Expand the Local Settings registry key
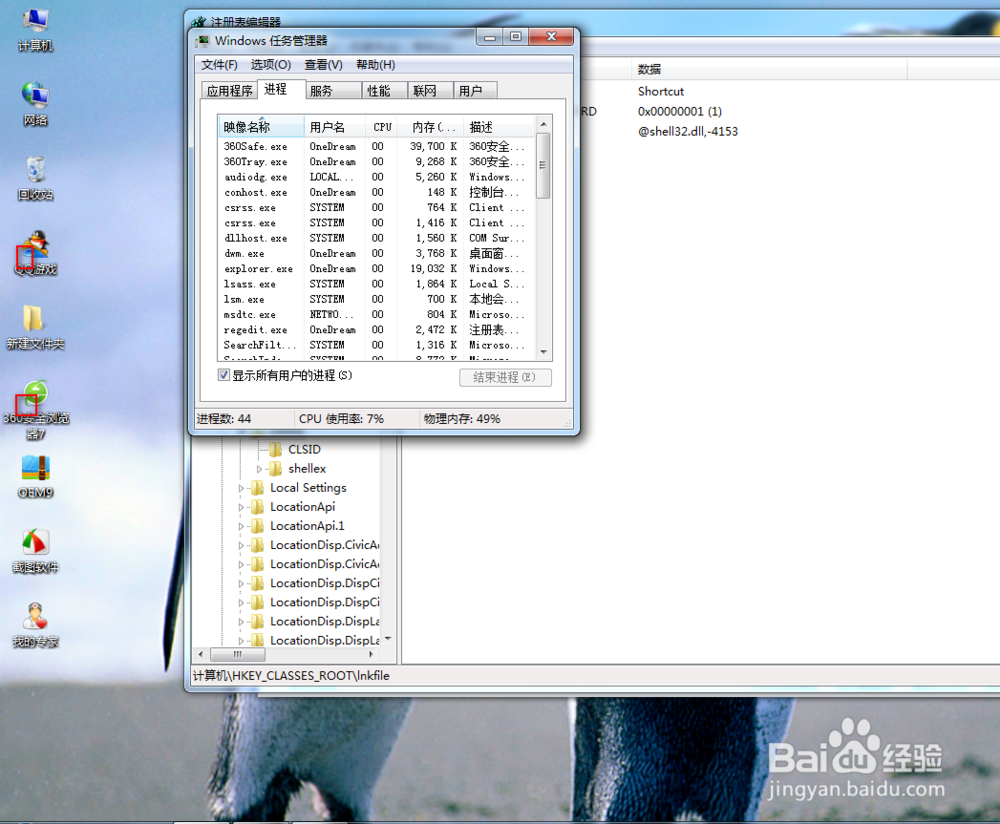The width and height of the screenshot is (1000, 824). pyautogui.click(x=241, y=489)
